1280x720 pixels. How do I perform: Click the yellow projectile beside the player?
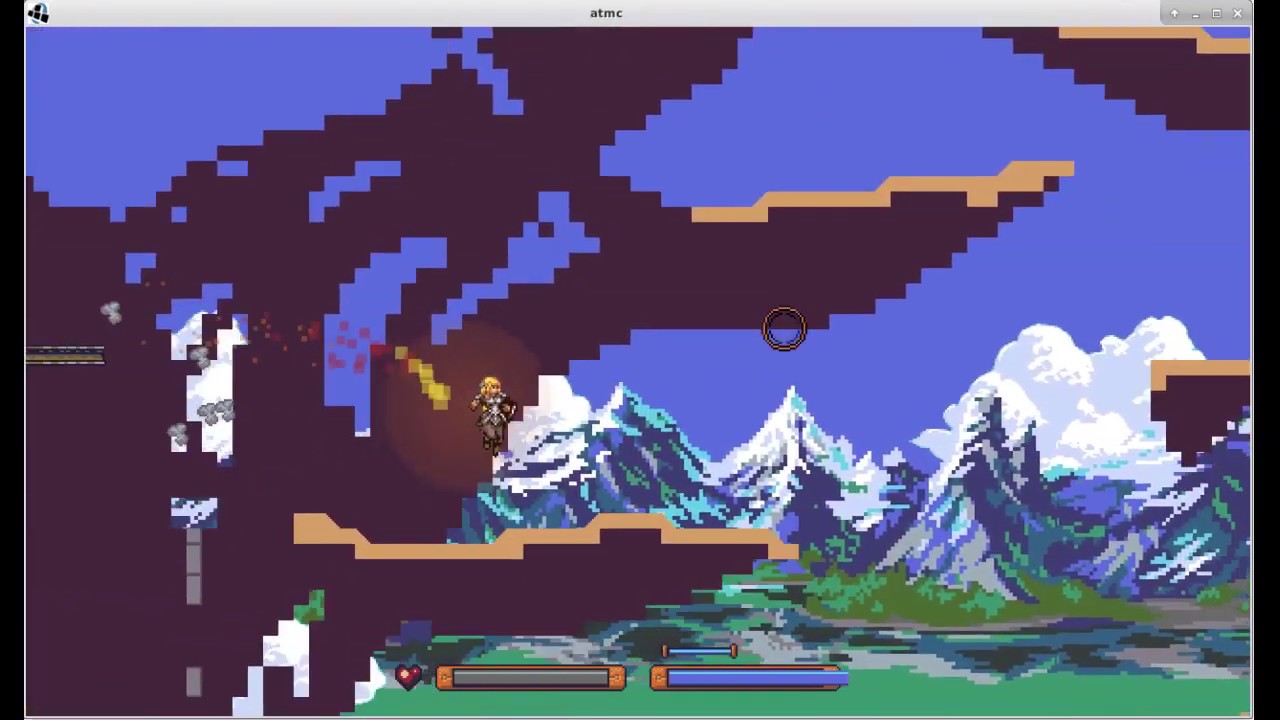tap(423, 379)
